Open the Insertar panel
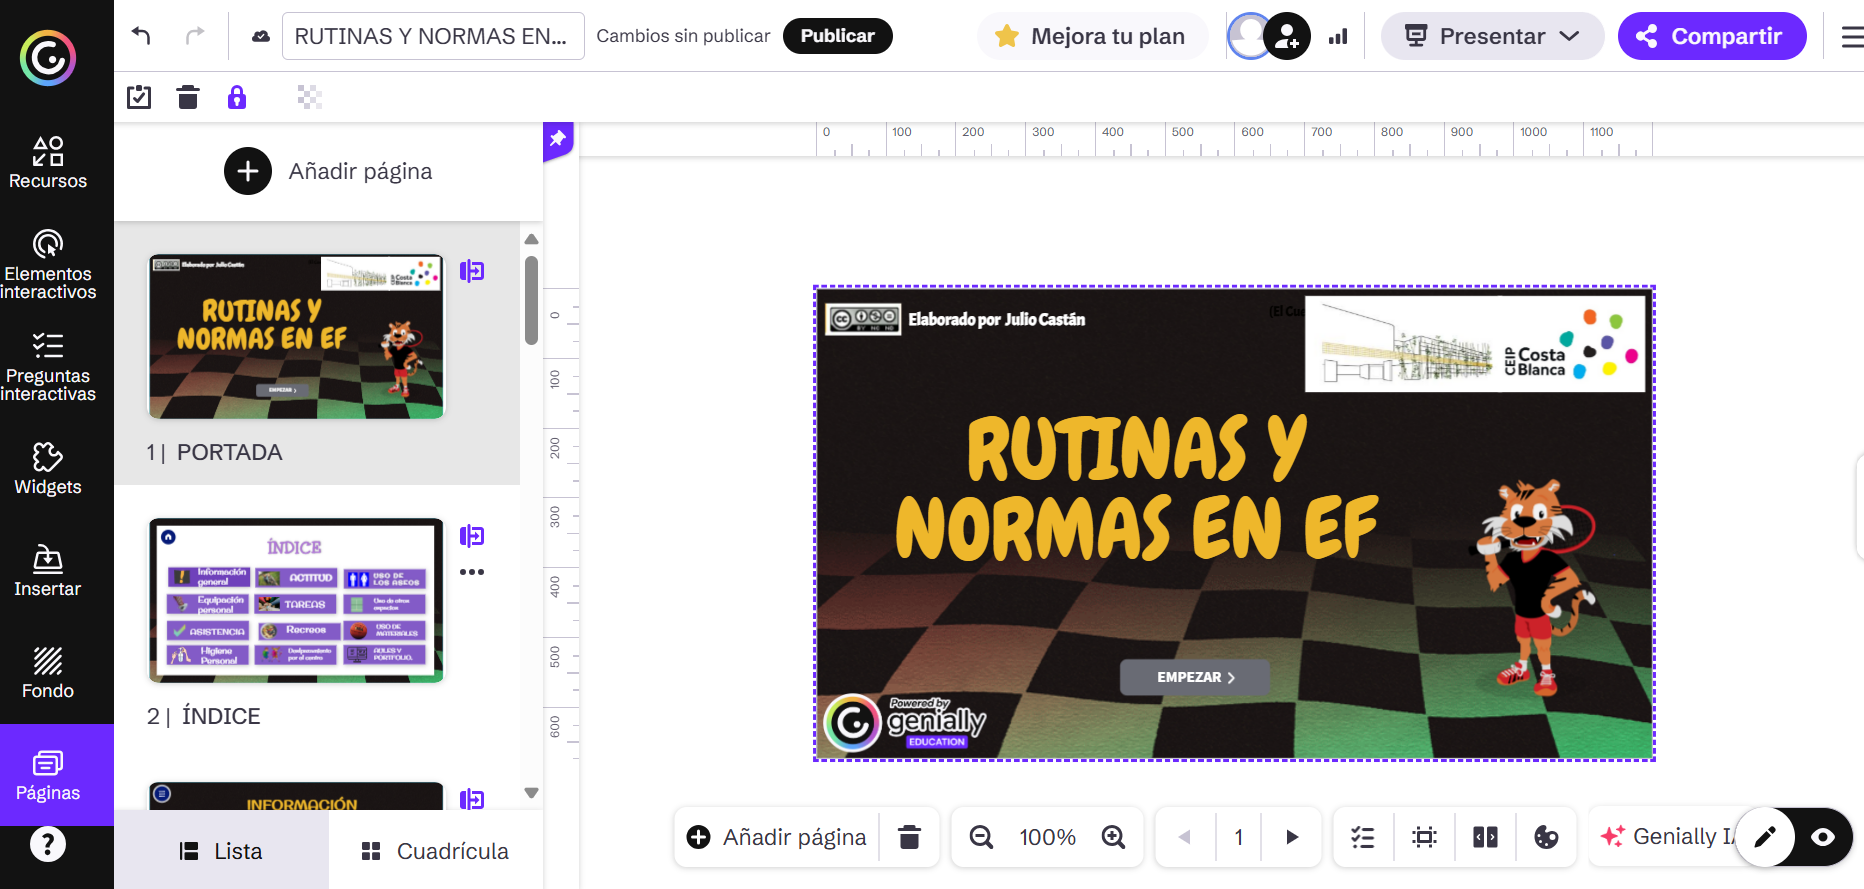Viewport: 1864px width, 889px height. click(x=48, y=570)
